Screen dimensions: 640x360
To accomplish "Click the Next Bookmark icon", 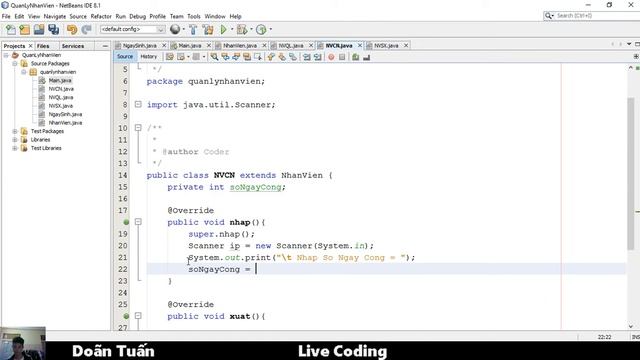I will [x=282, y=57].
